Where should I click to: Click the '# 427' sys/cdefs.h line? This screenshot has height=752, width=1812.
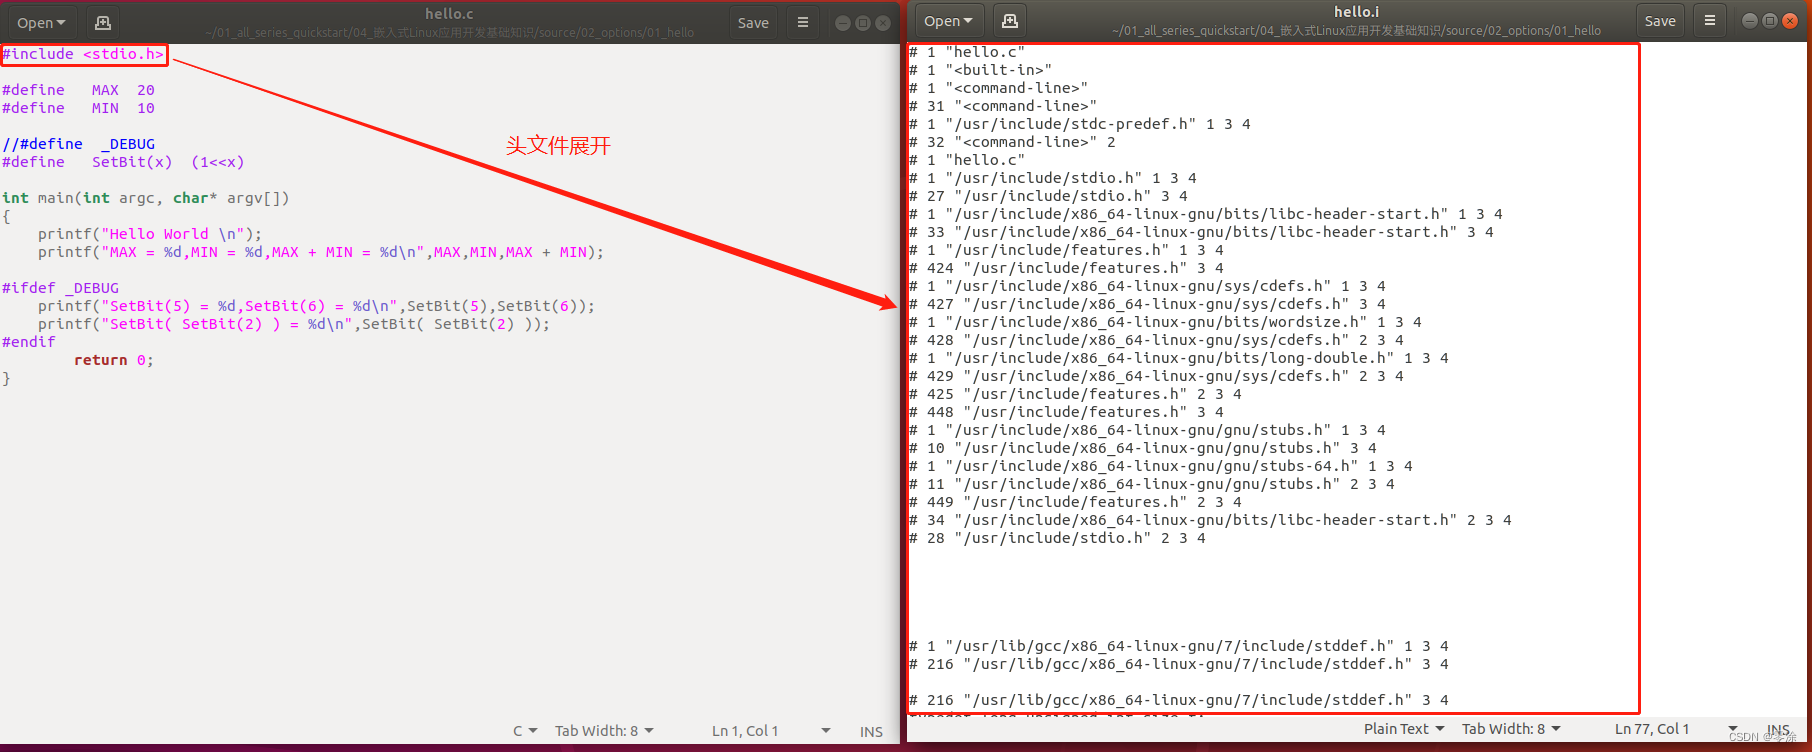1148,304
